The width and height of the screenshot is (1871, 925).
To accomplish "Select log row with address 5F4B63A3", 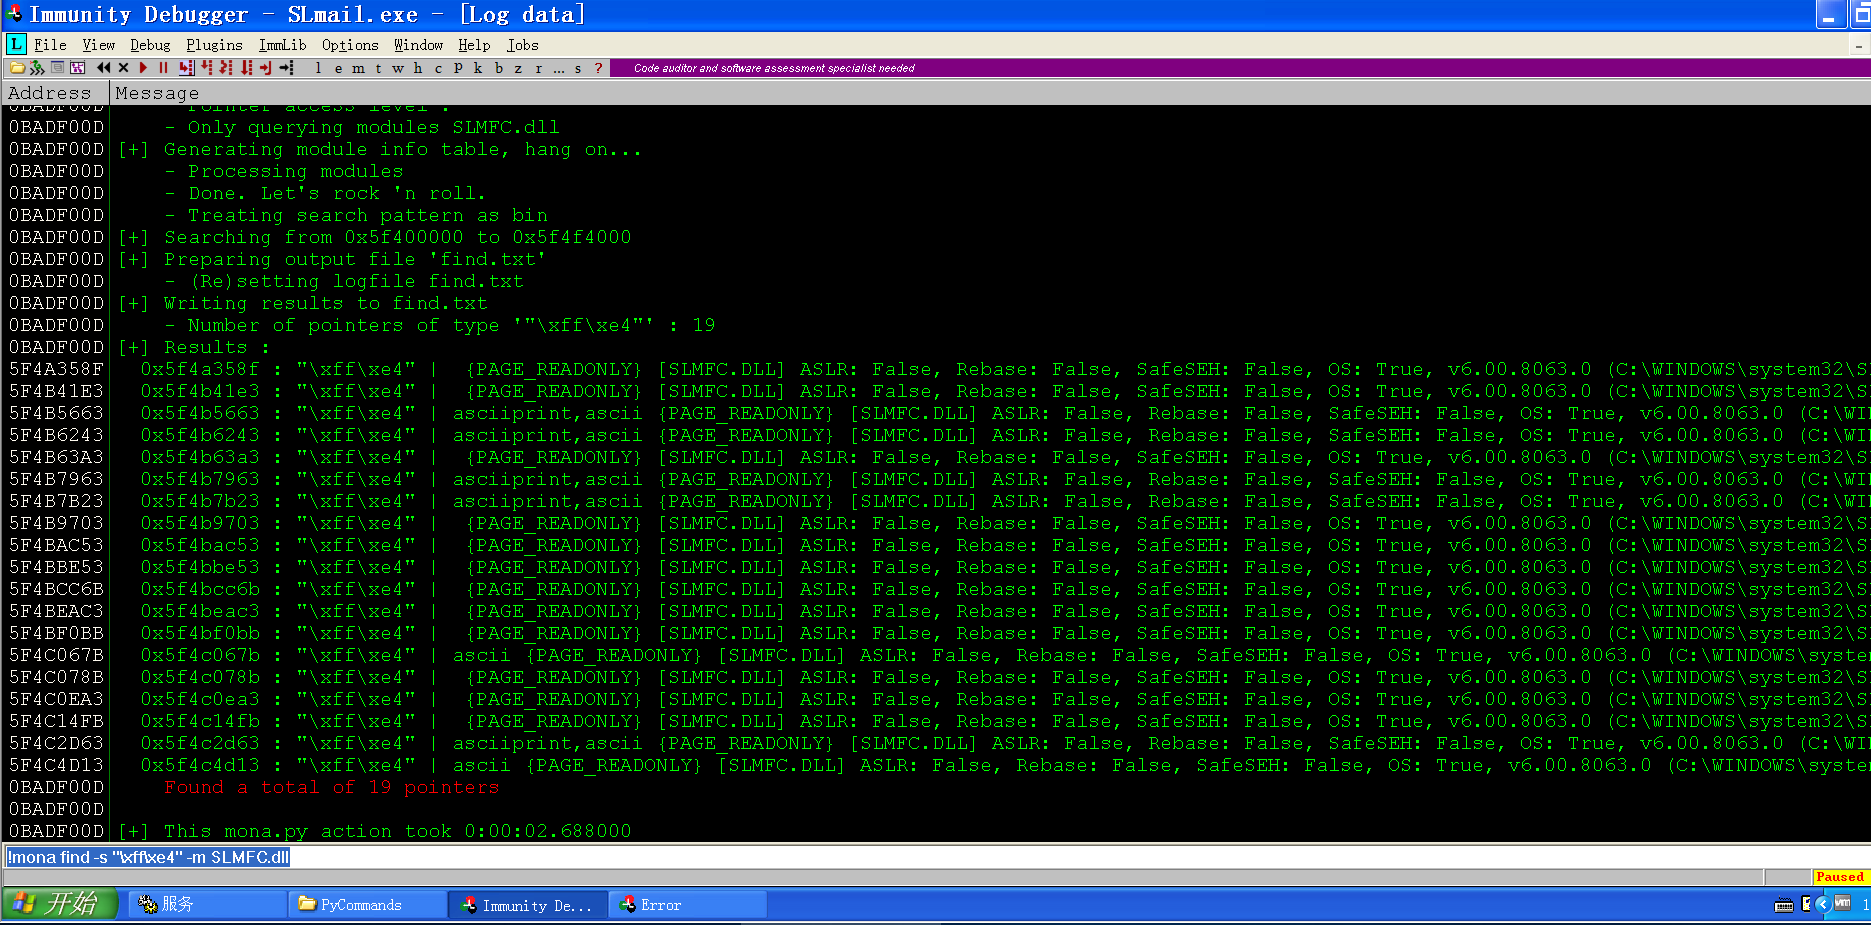I will pyautogui.click(x=936, y=457).
